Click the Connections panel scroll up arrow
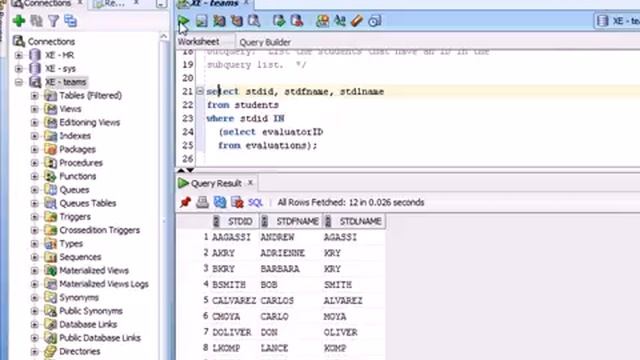640x360 pixels. (164, 36)
